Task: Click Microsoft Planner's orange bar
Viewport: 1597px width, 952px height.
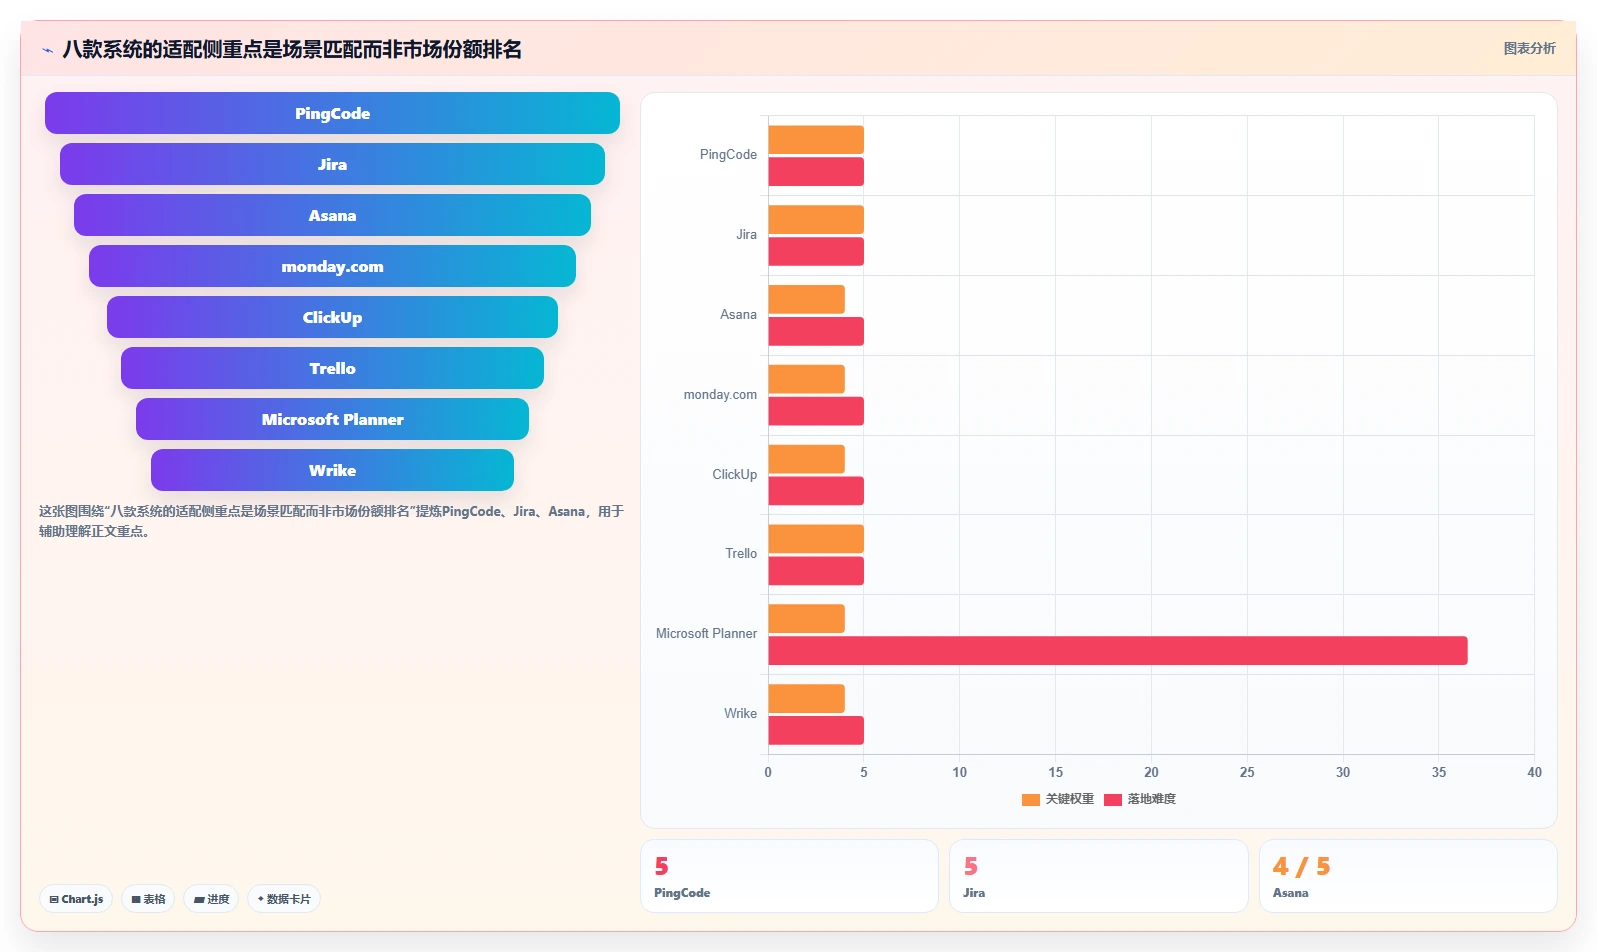Action: (806, 619)
